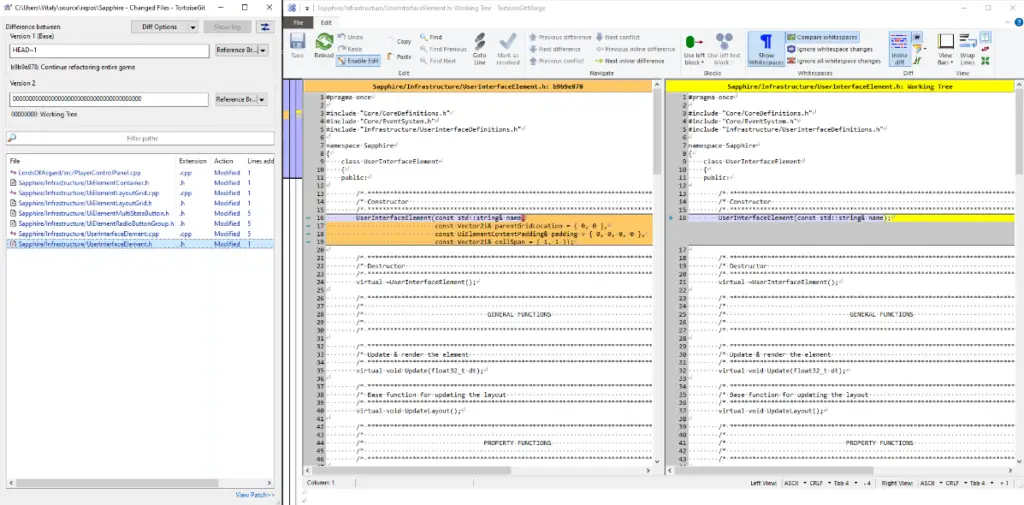Click Paste in the Edit group
The width and height of the screenshot is (1024, 505).
pyautogui.click(x=399, y=57)
